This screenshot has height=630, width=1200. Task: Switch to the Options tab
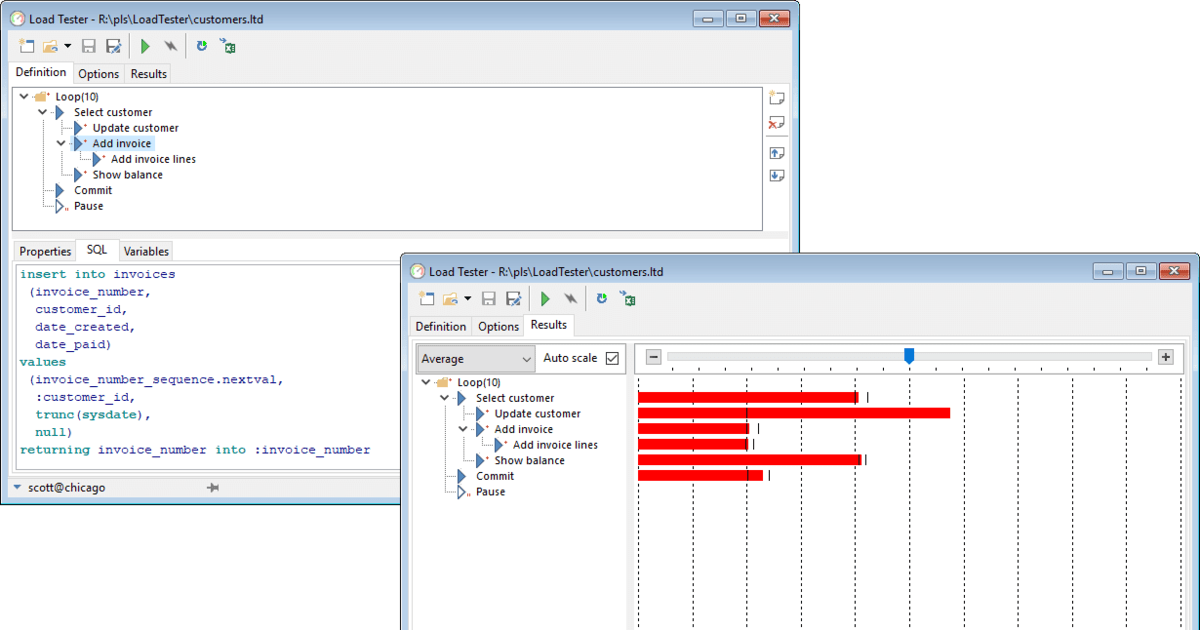(497, 325)
